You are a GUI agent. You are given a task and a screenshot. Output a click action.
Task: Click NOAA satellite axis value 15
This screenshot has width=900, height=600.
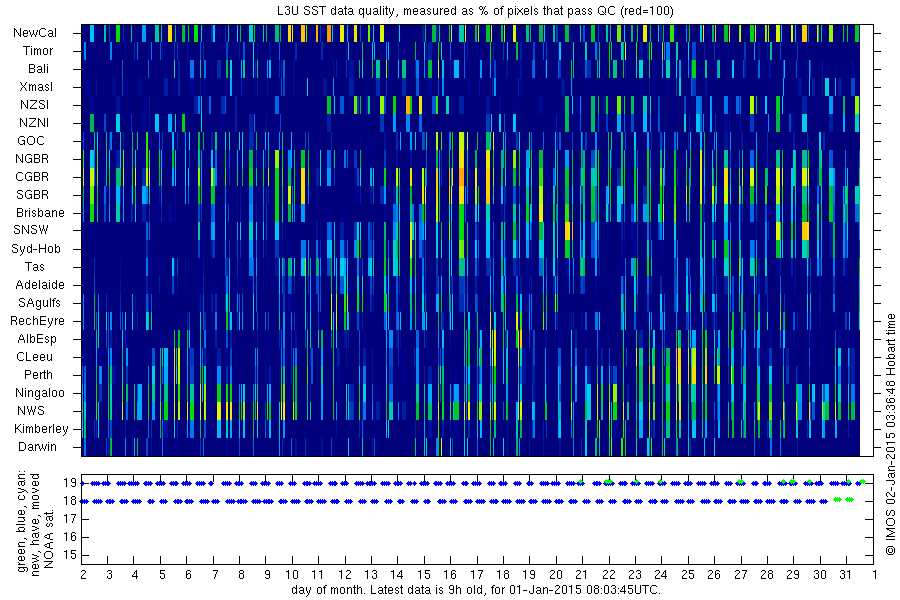tap(70, 555)
